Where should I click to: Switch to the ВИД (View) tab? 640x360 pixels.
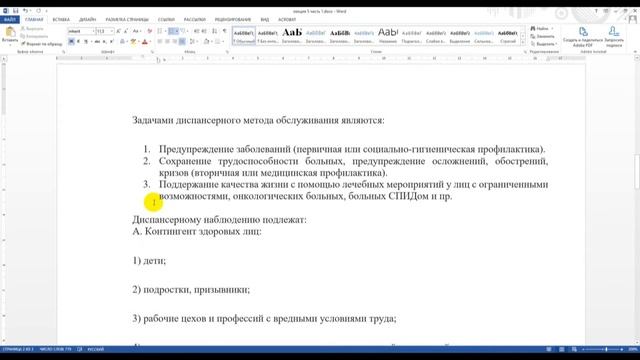click(264, 20)
